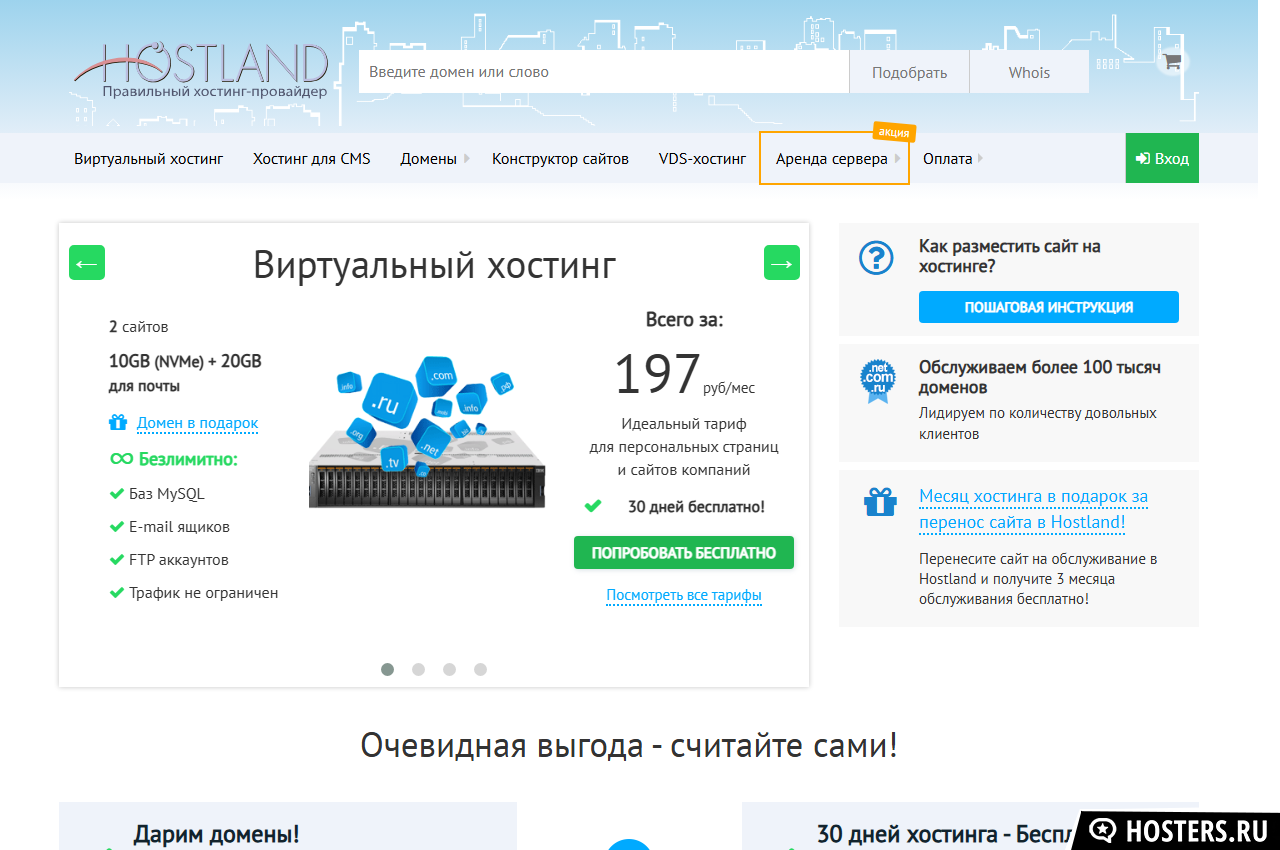
Task: Advance carousel with right arrow
Action: click(782, 263)
